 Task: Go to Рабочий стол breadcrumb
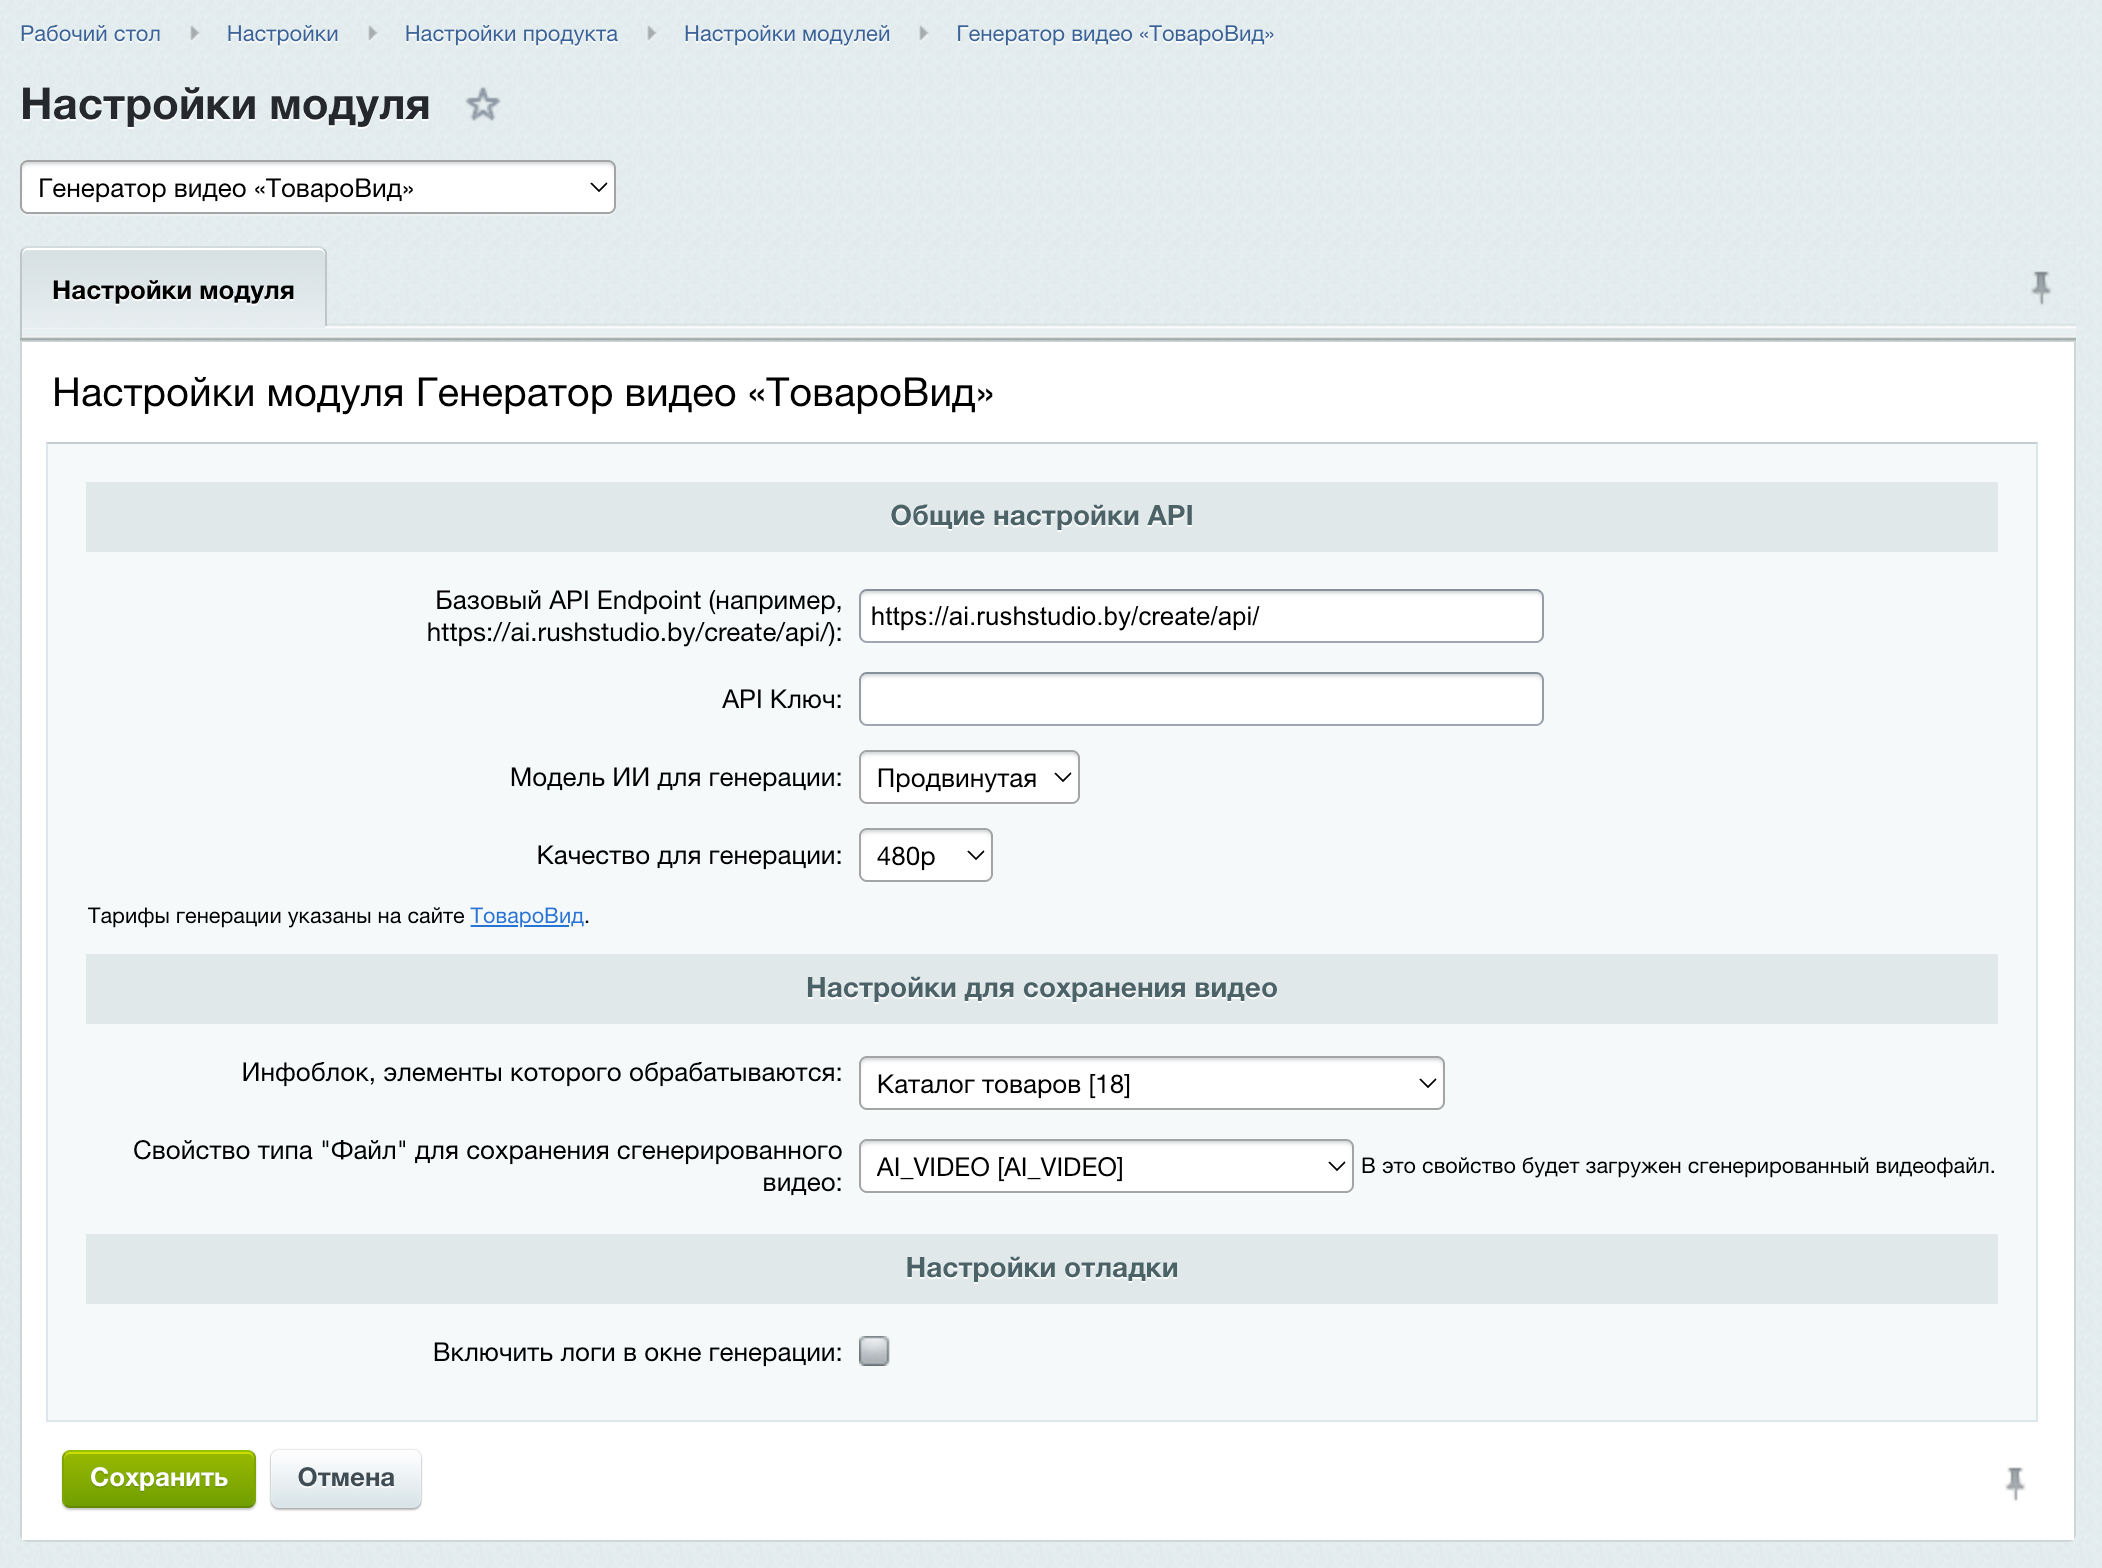click(x=90, y=34)
